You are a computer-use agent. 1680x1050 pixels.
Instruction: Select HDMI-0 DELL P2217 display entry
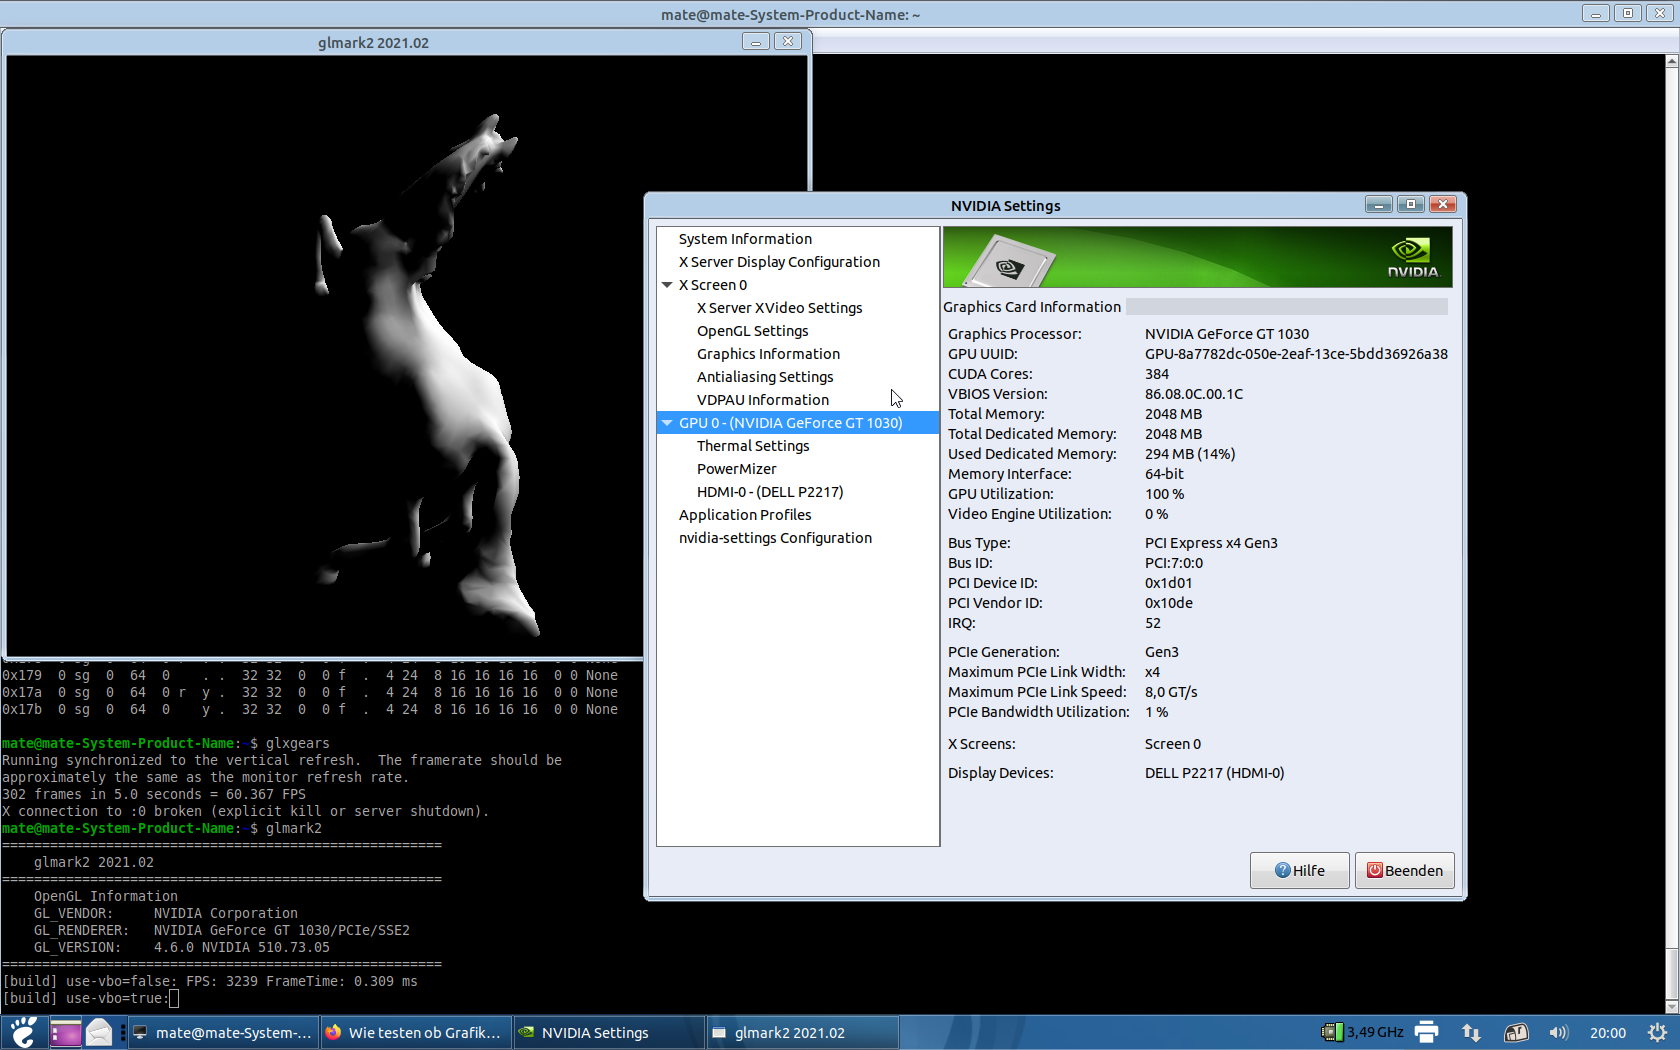[770, 492]
